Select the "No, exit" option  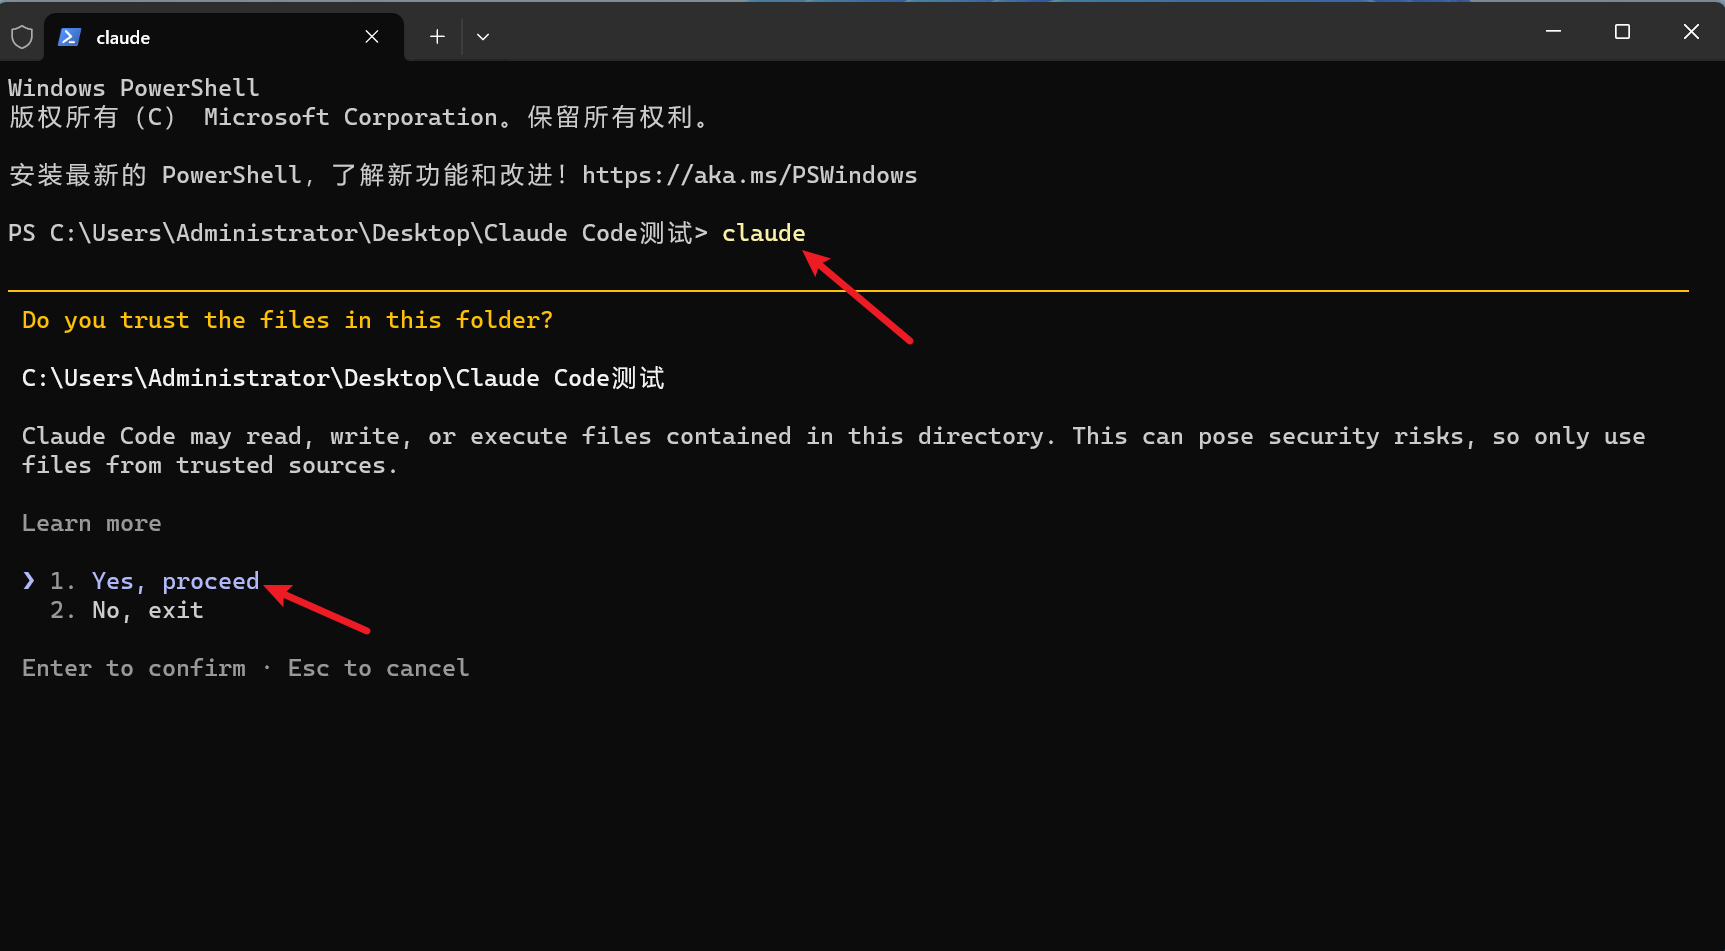point(147,610)
